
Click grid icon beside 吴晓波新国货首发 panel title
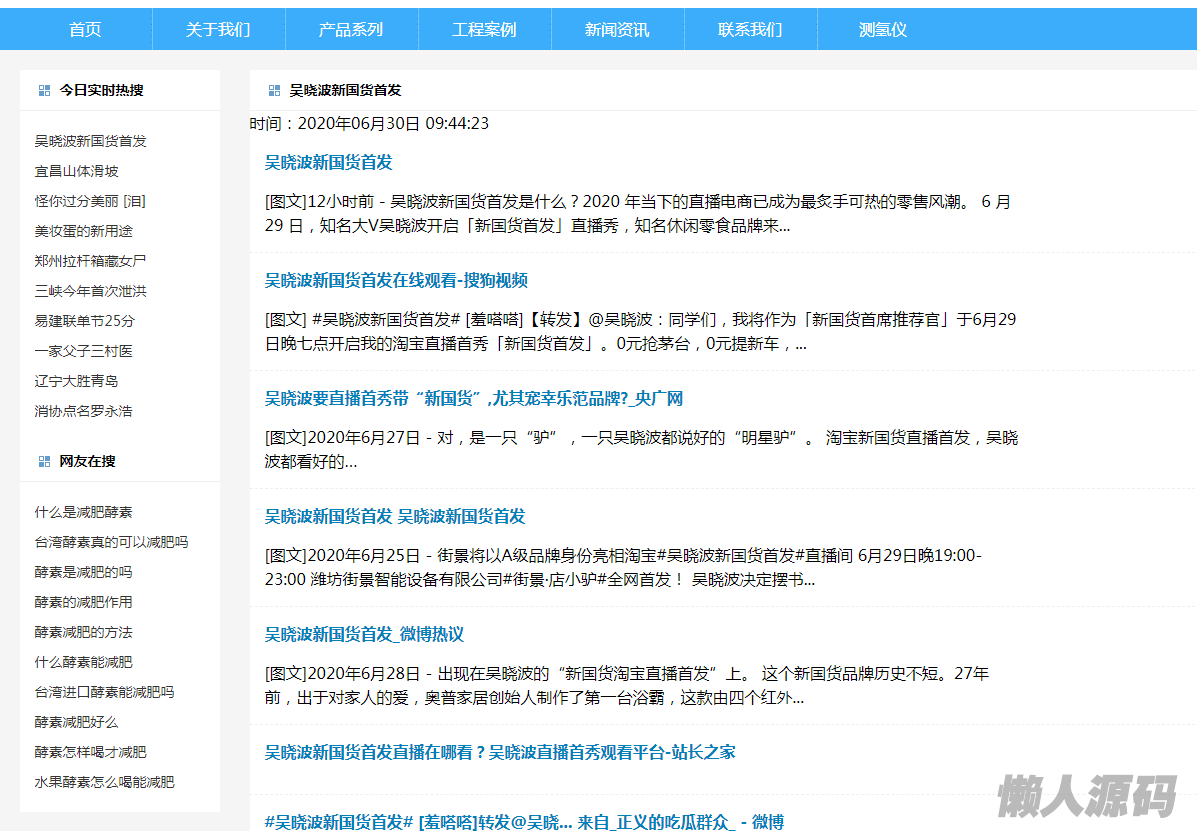click(274, 90)
